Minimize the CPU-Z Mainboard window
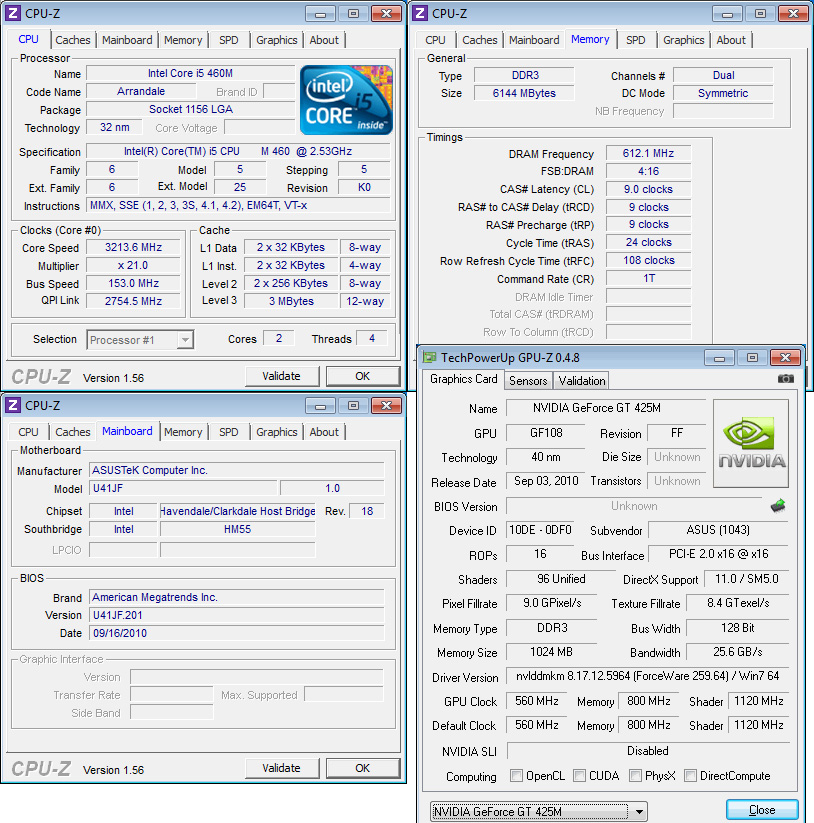Screen dimensions: 814x823 coord(320,406)
